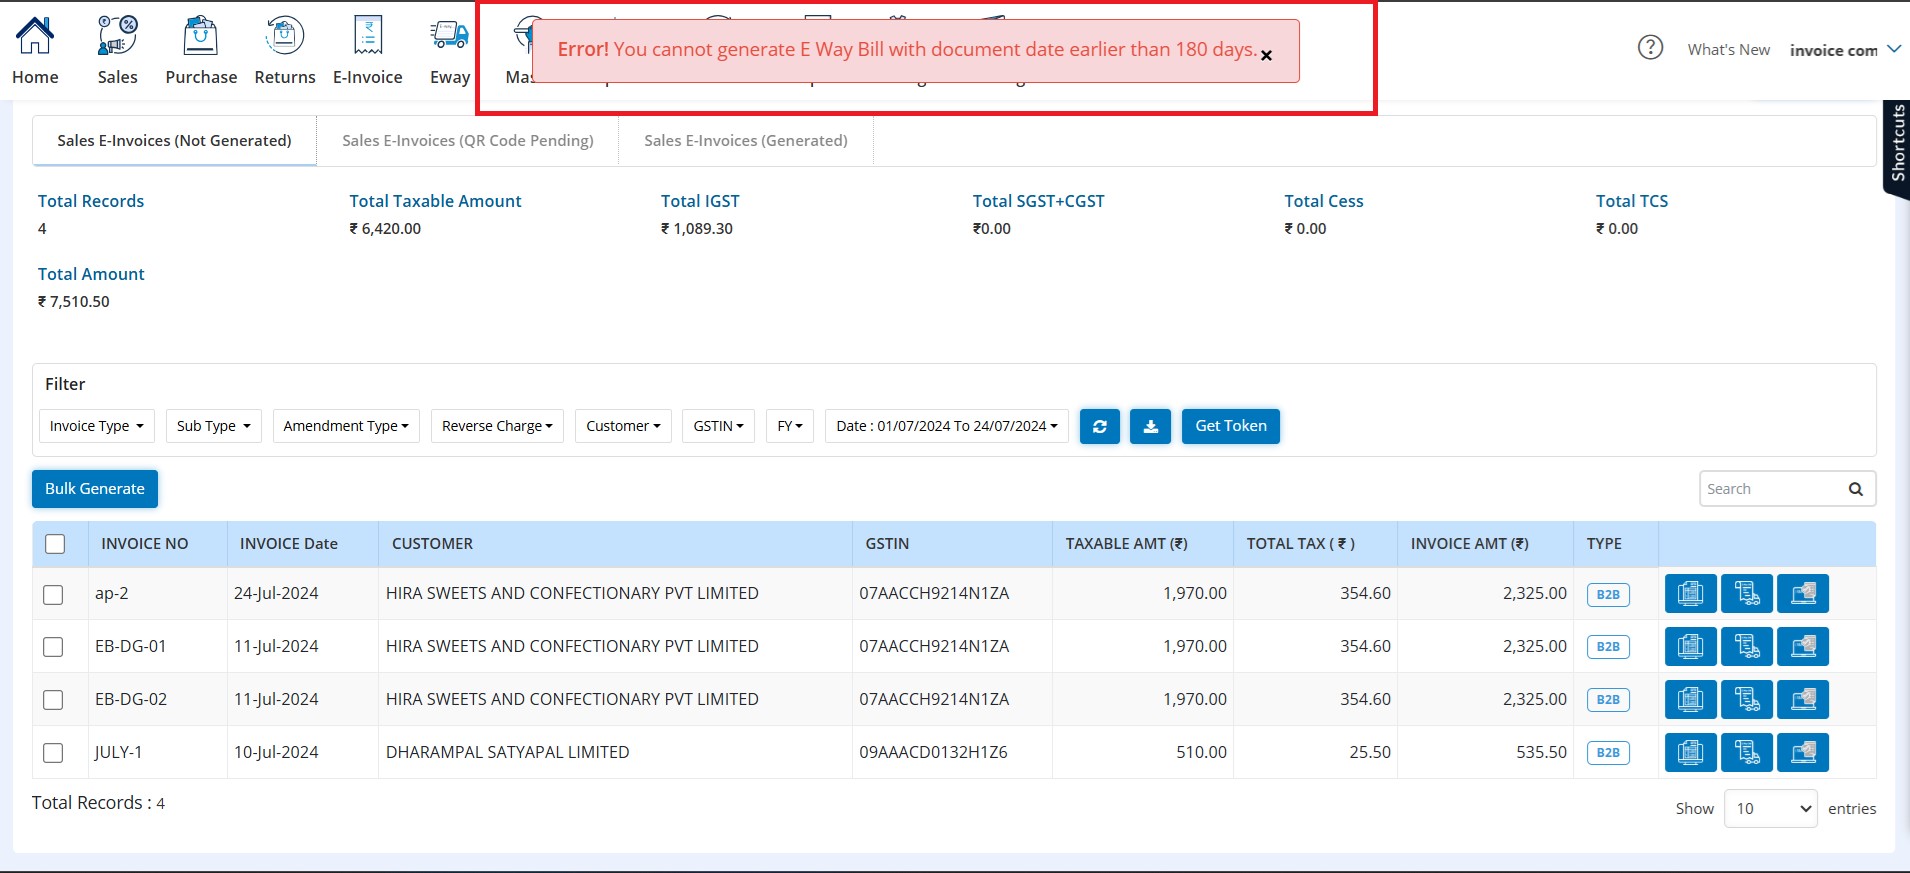Screen dimensions: 1910x873
Task: Click the laptop-document icon for JULY-1
Action: (1803, 752)
